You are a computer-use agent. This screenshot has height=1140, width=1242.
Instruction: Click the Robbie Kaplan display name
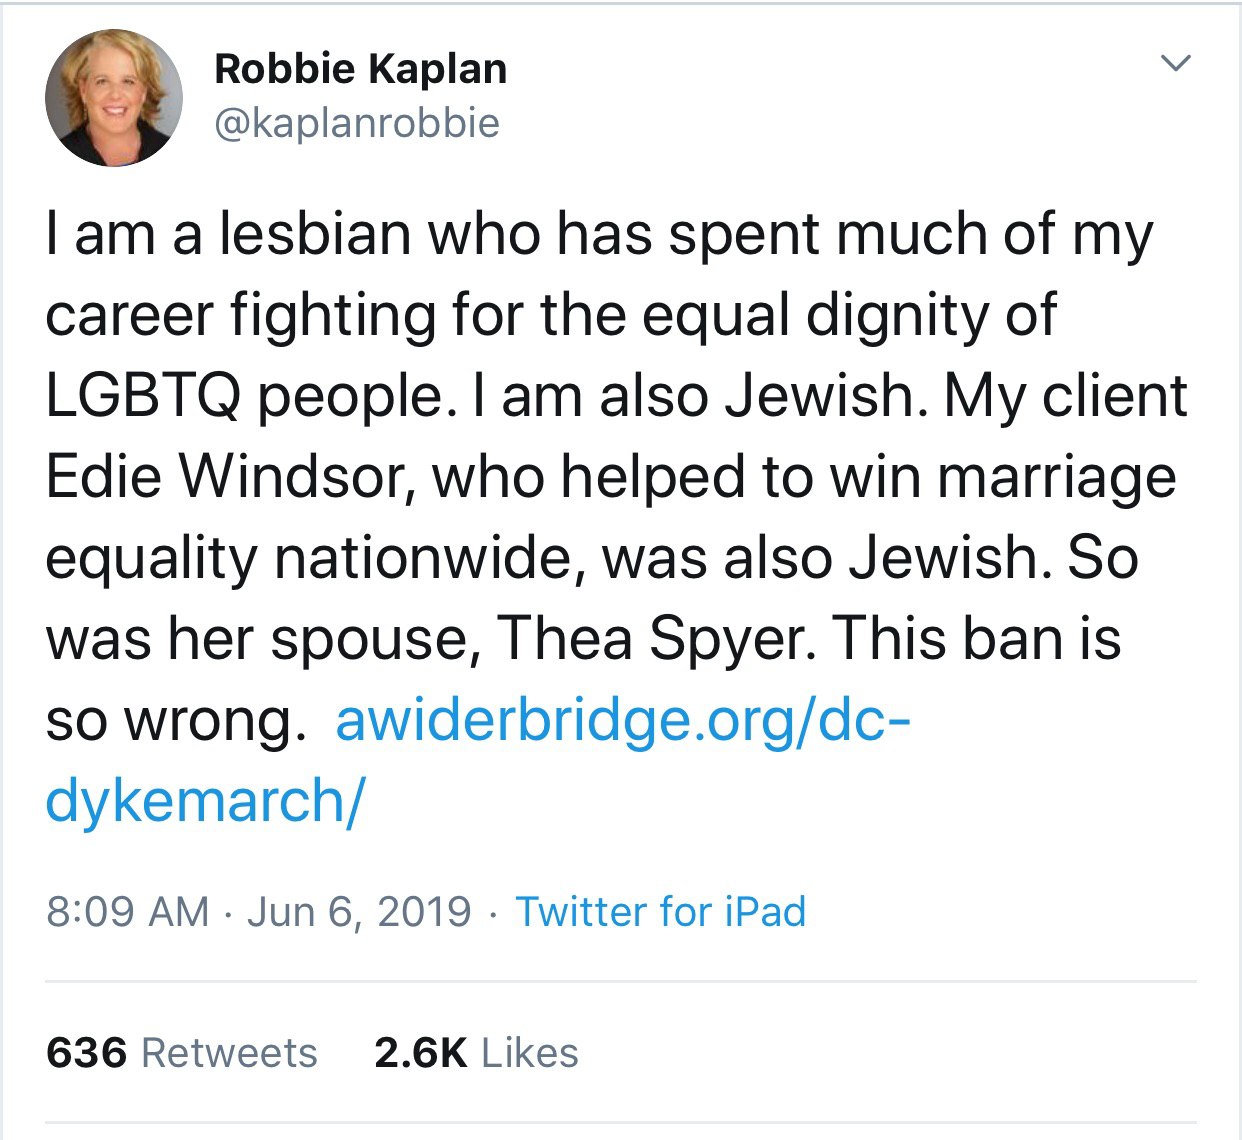coord(360,69)
